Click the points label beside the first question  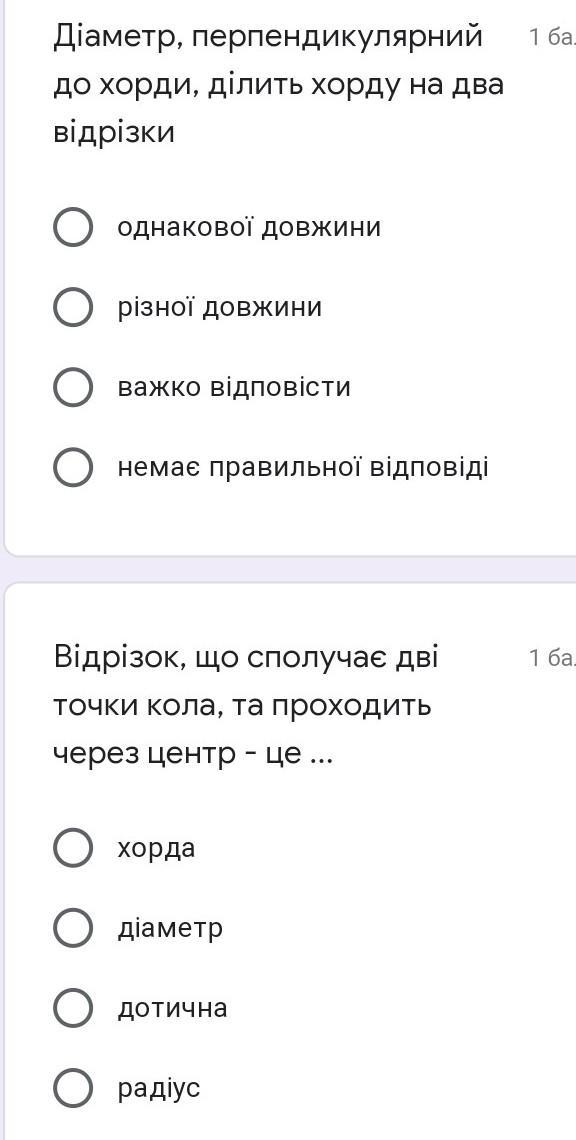pyautogui.click(x=552, y=37)
